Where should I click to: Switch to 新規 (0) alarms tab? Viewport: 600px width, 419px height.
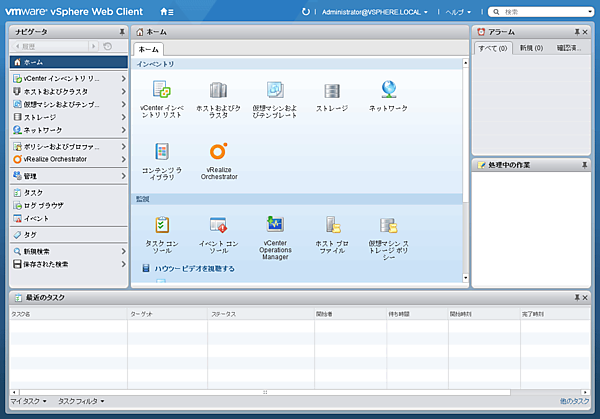531,48
